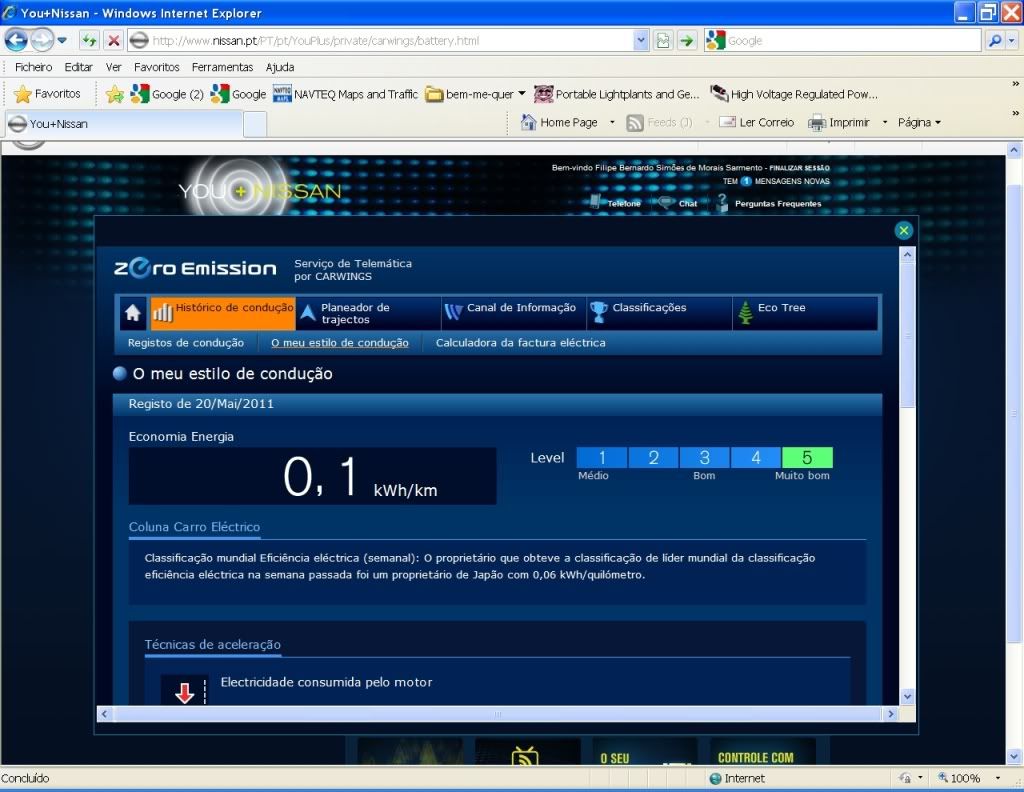Open the Ferramentas menu
Screen dimensions: 1024x792
coord(222,67)
